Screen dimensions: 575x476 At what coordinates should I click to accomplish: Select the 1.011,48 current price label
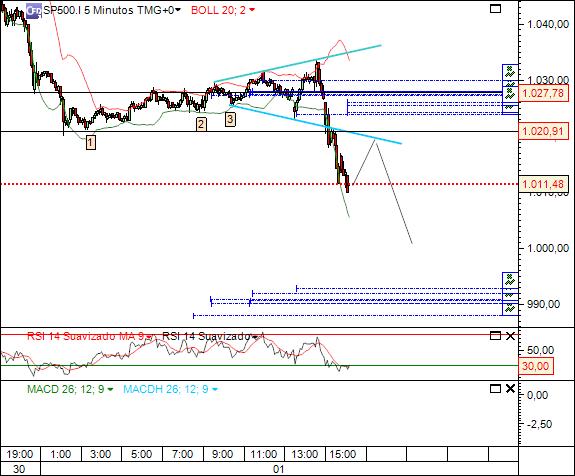coord(543,184)
